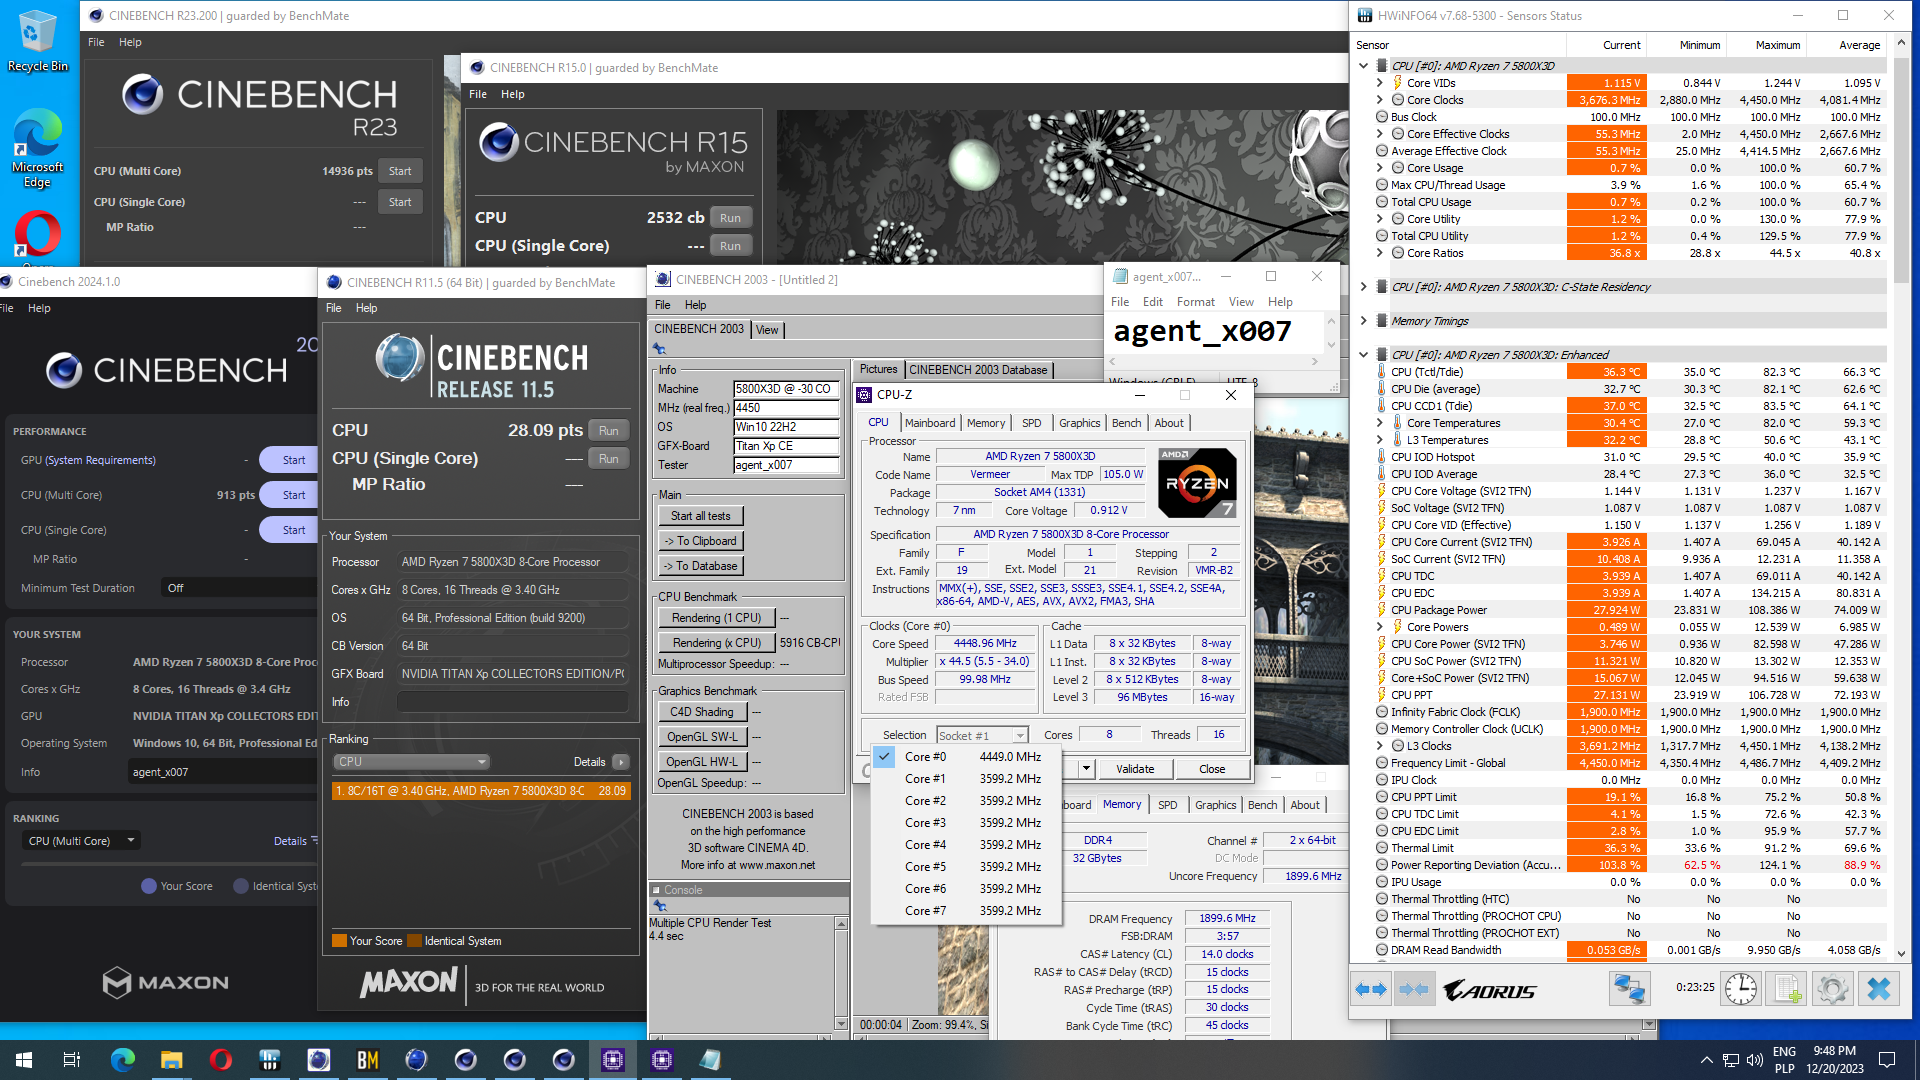
Task: Click HWiNFO blue X close-sensors icon
Action: (1879, 989)
